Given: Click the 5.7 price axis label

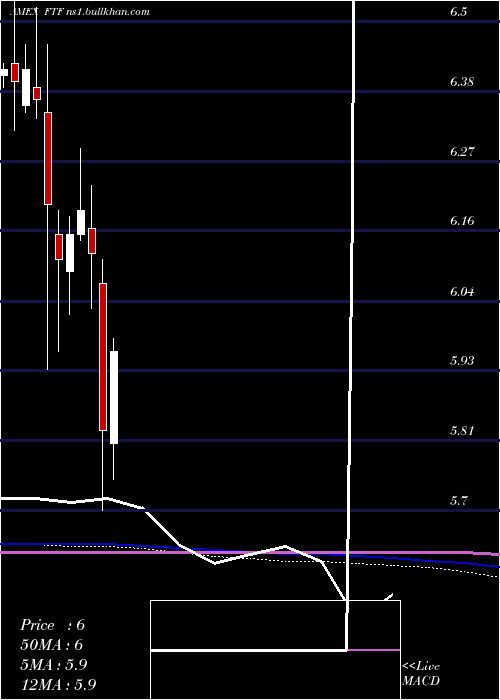Looking at the screenshot, I should (458, 500).
